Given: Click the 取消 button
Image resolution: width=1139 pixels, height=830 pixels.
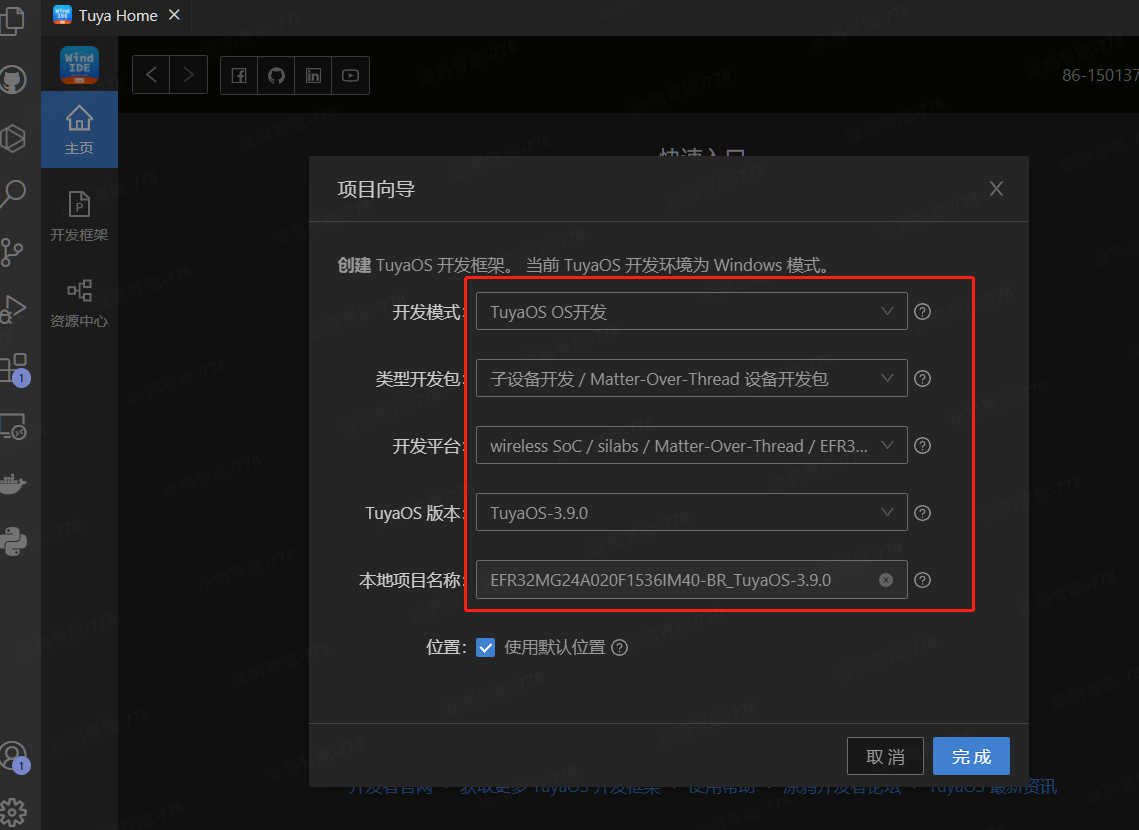Looking at the screenshot, I should pos(885,757).
